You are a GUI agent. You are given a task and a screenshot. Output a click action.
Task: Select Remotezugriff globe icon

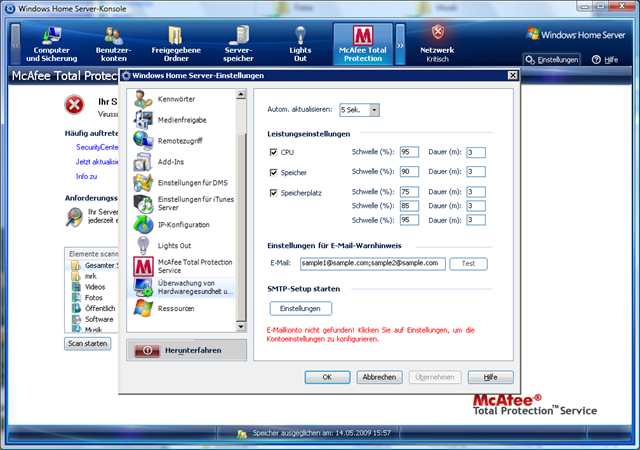pos(143,140)
